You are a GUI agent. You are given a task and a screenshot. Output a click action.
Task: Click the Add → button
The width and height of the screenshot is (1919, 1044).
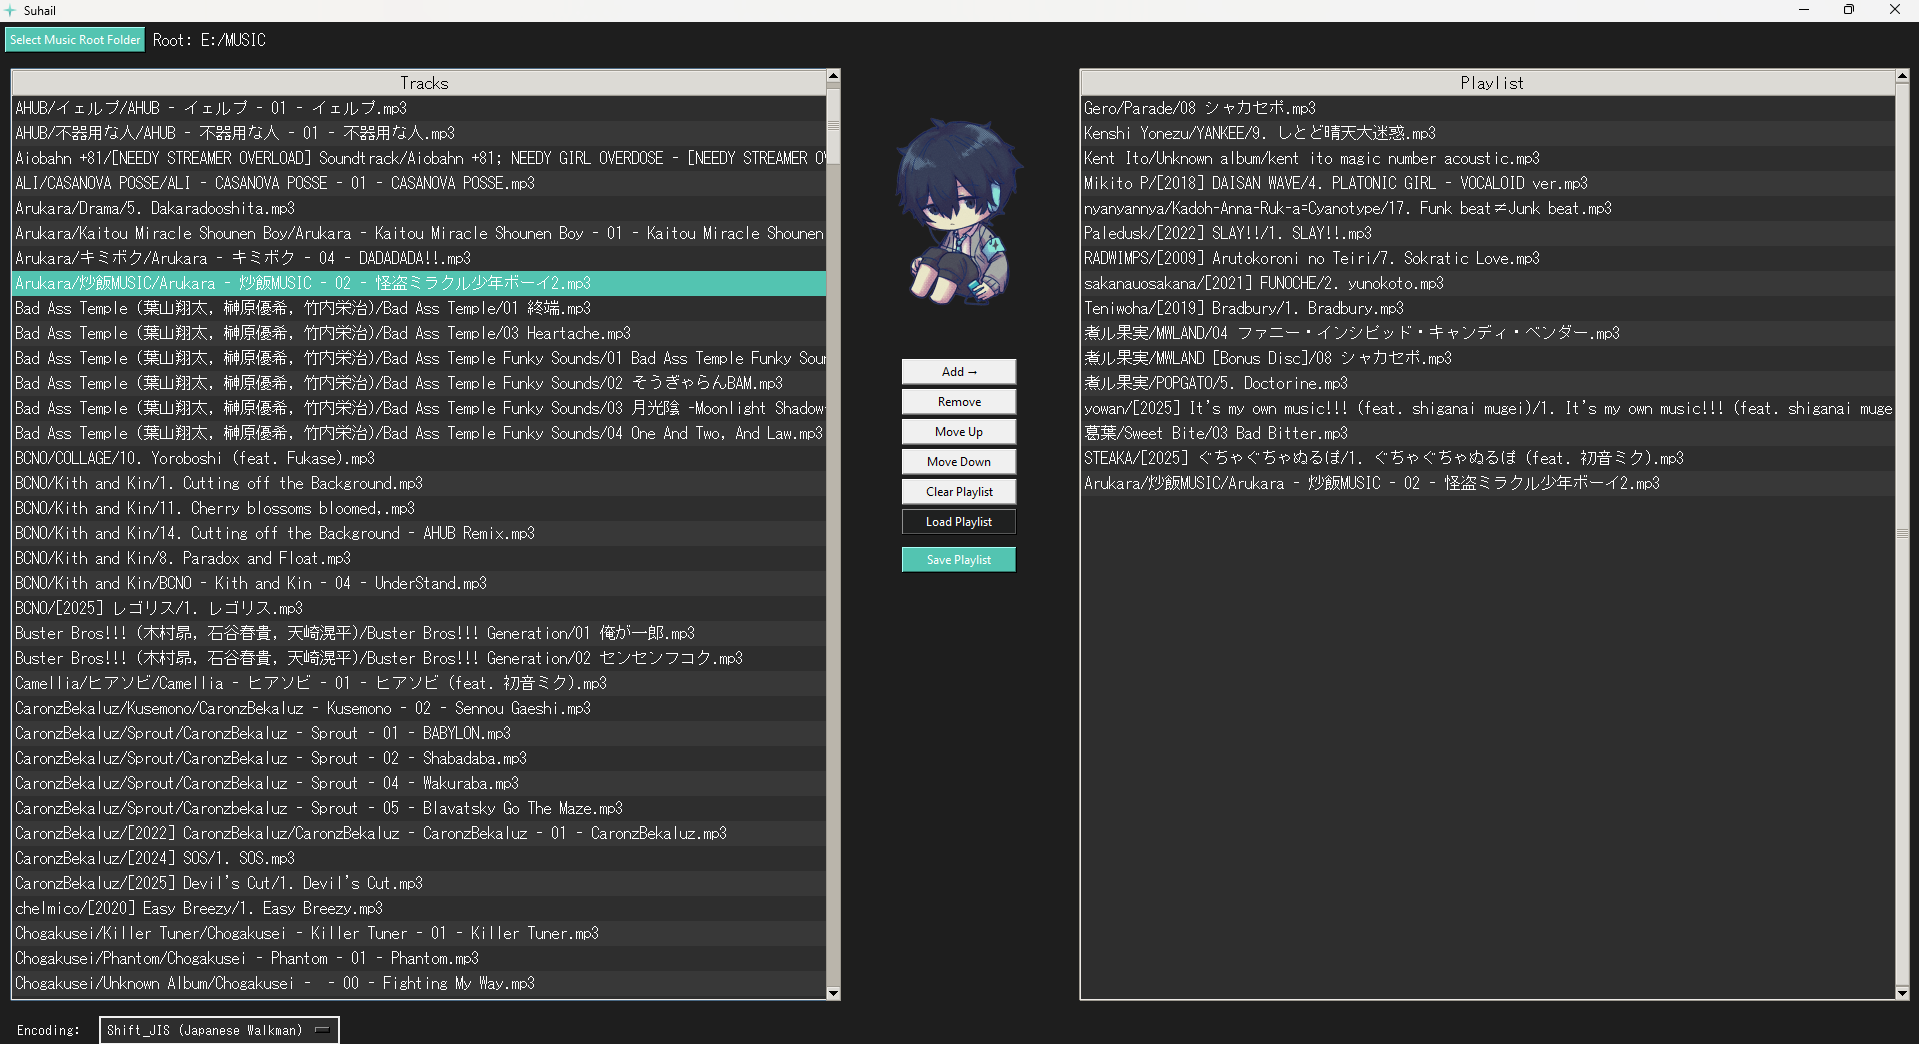(958, 372)
